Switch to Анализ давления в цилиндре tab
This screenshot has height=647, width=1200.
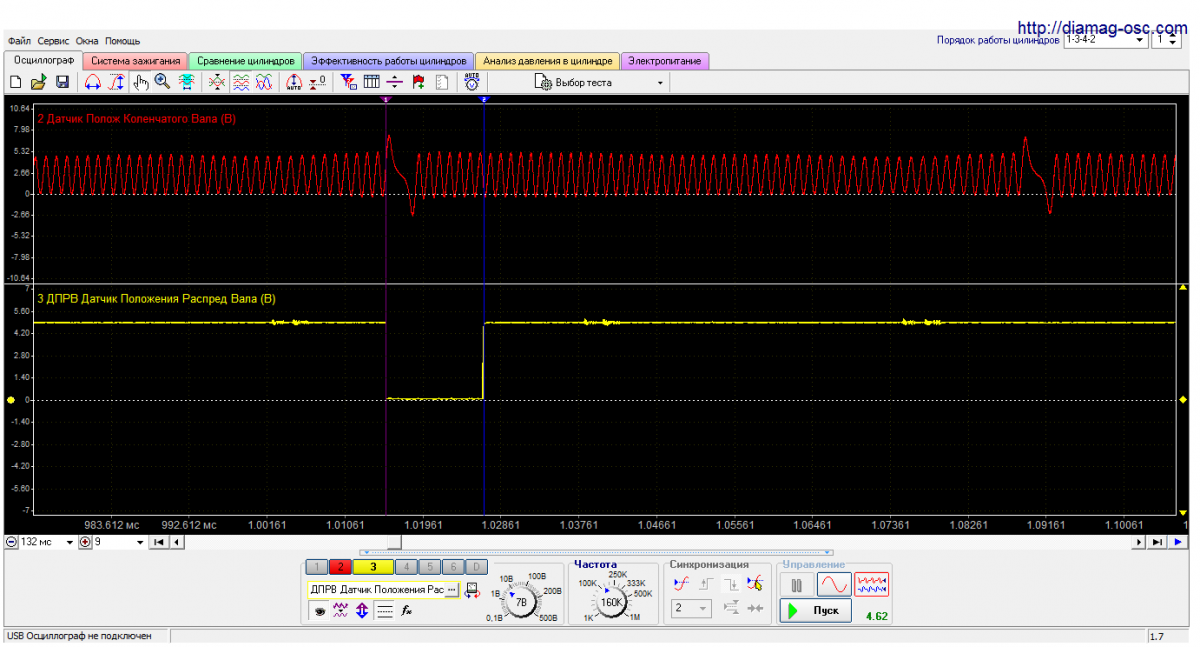point(548,61)
